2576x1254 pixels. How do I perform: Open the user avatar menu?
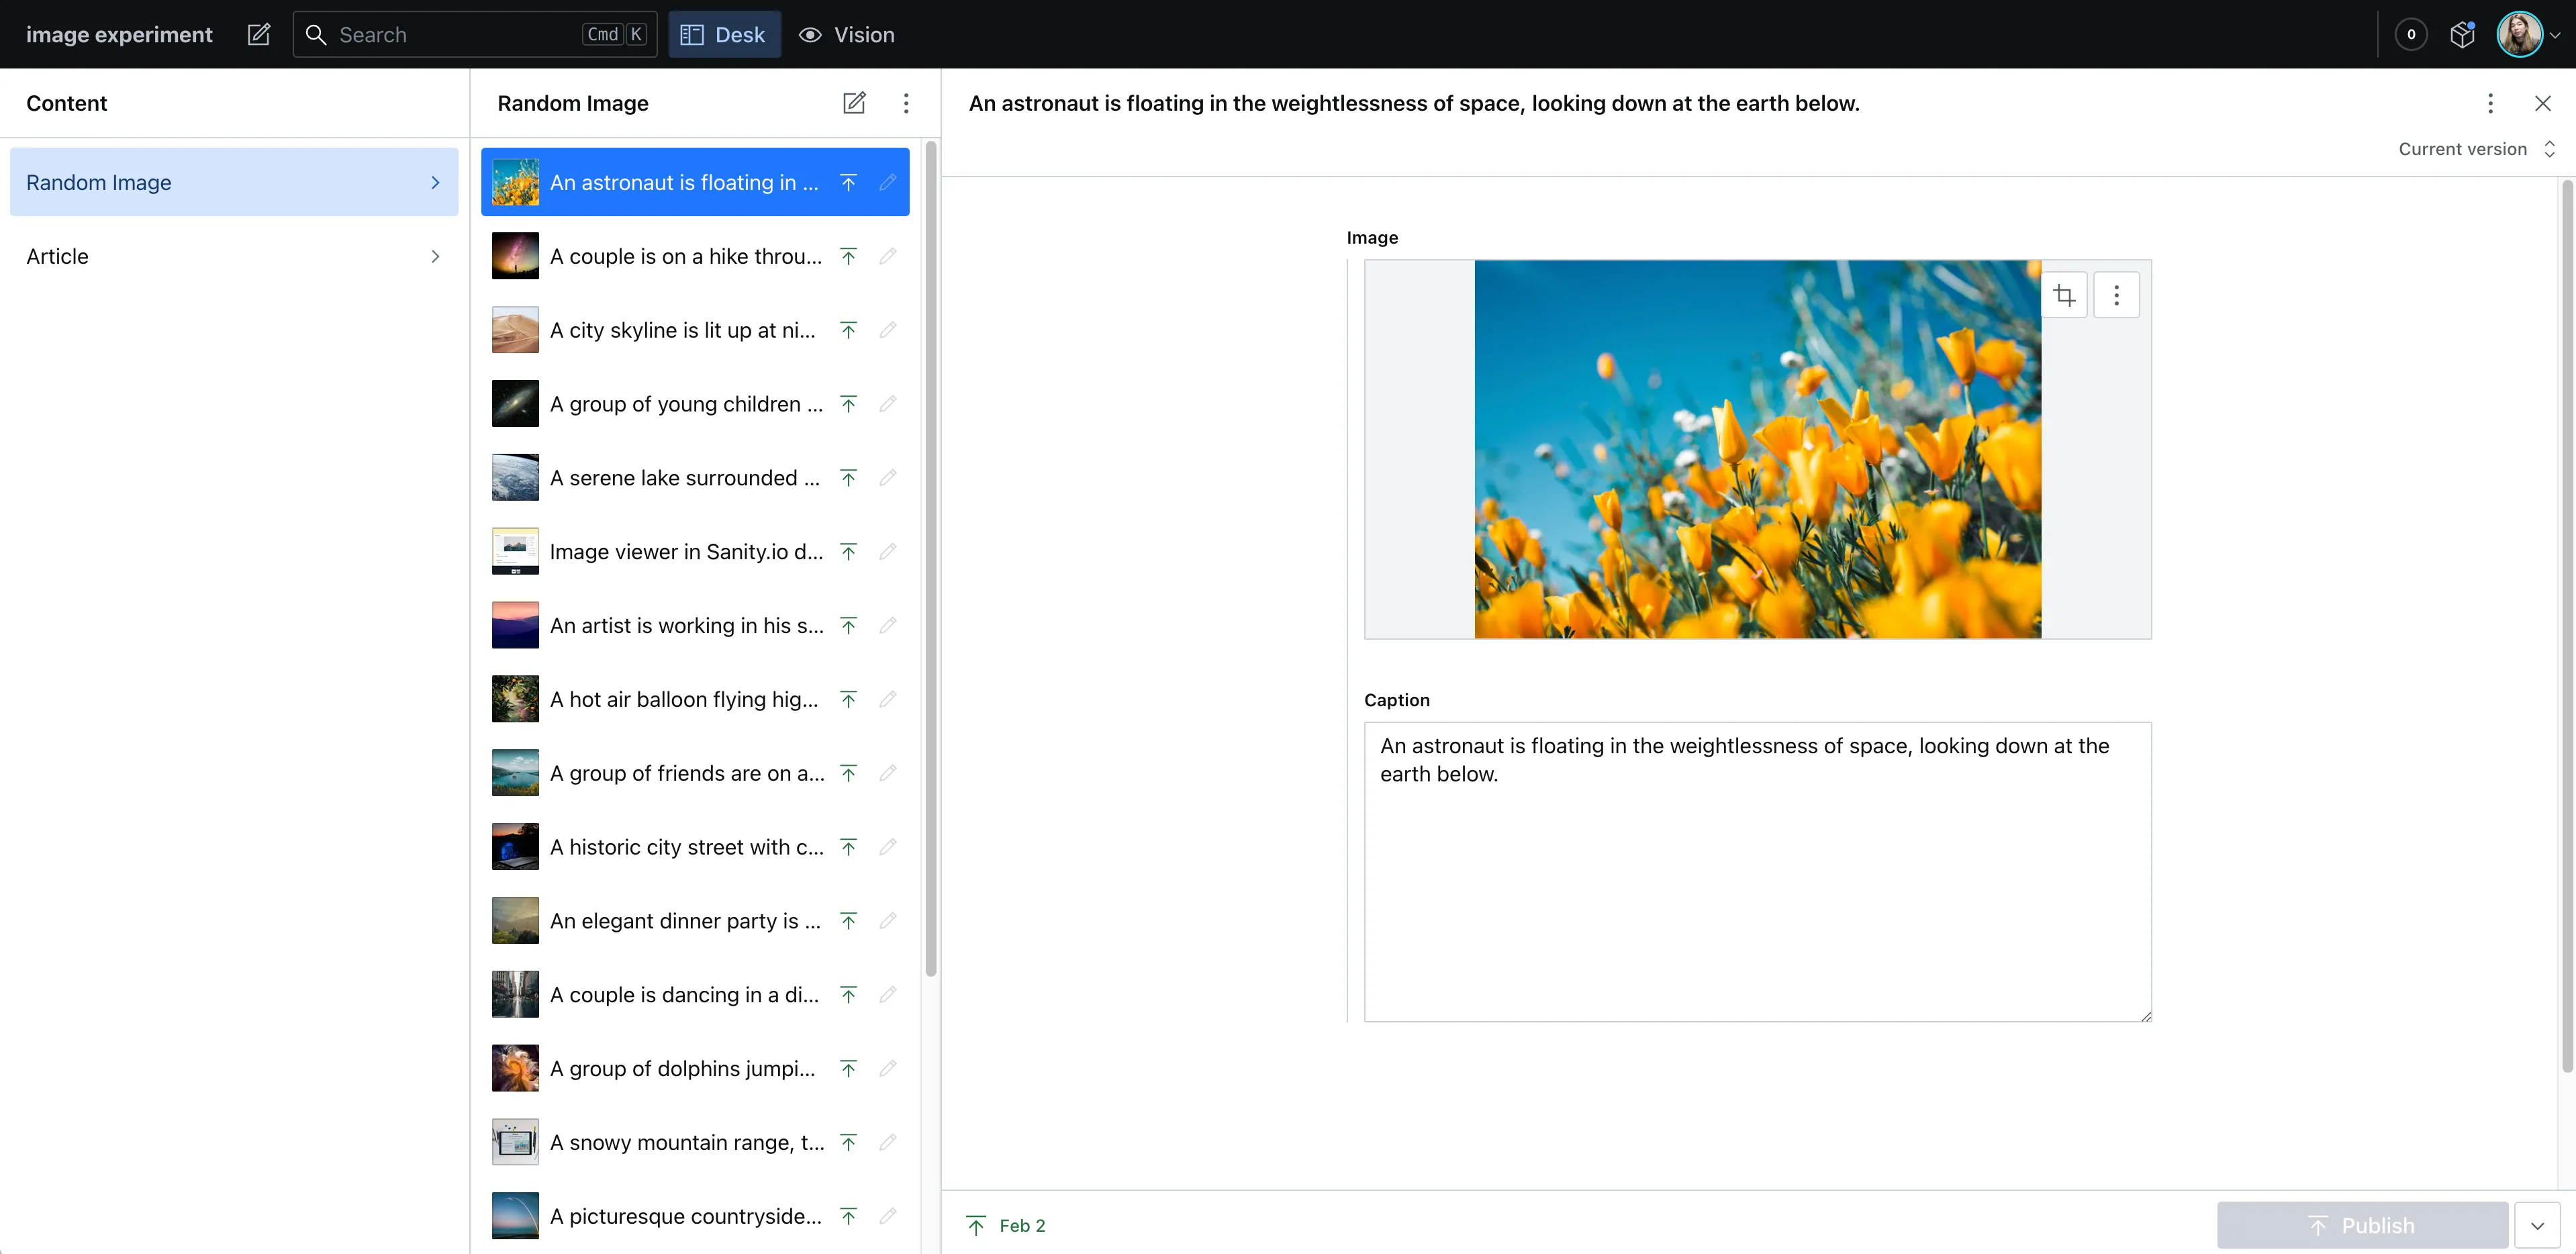[x=2528, y=35]
